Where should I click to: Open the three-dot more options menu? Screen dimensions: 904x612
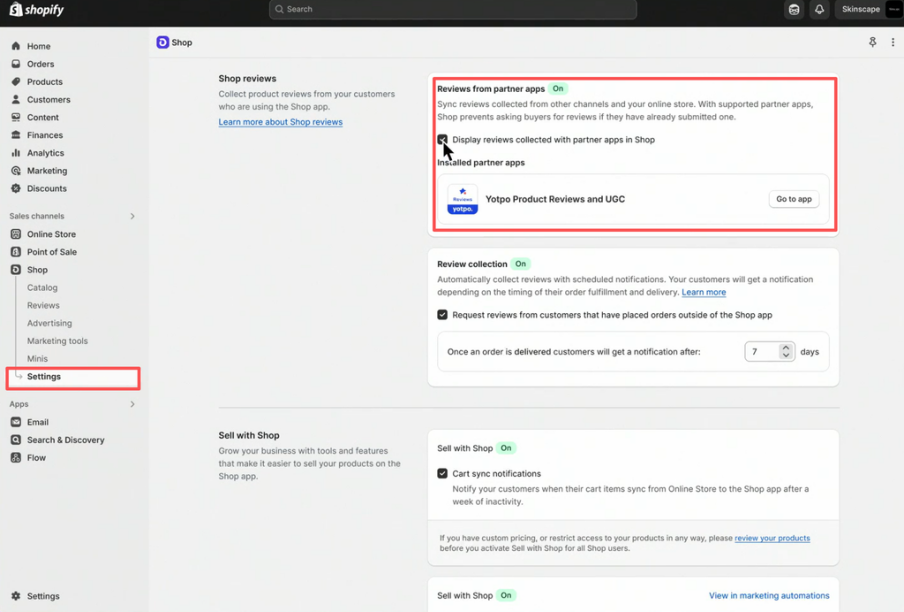892,43
